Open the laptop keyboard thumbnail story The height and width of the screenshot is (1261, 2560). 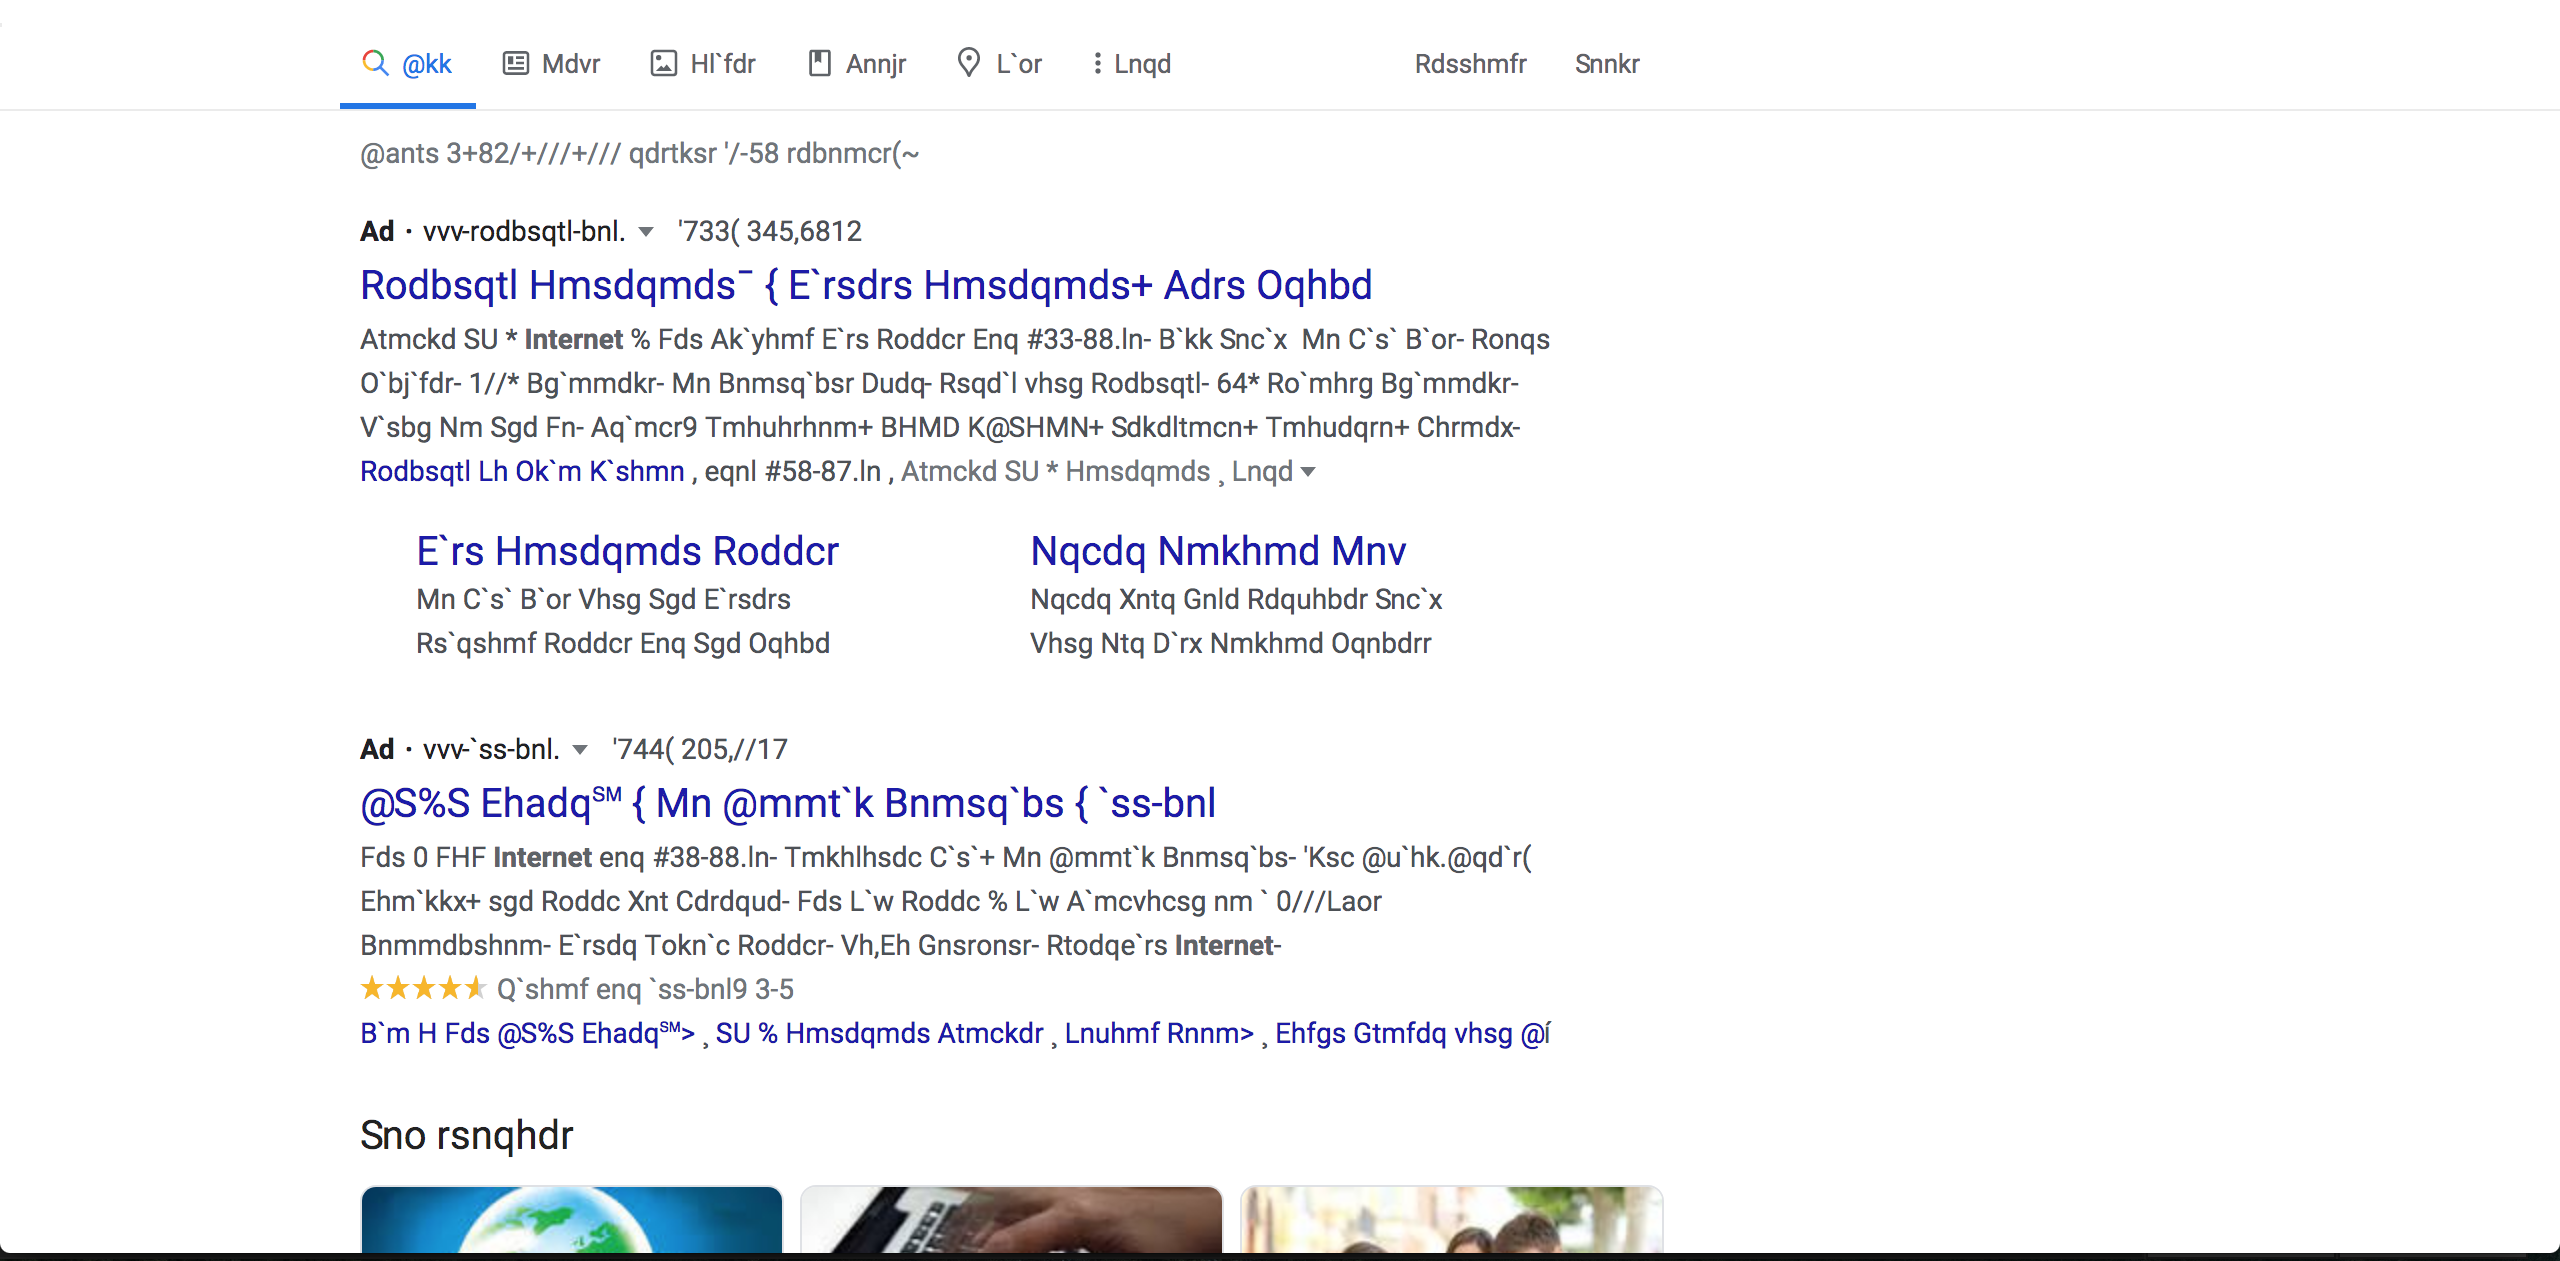(1011, 1220)
